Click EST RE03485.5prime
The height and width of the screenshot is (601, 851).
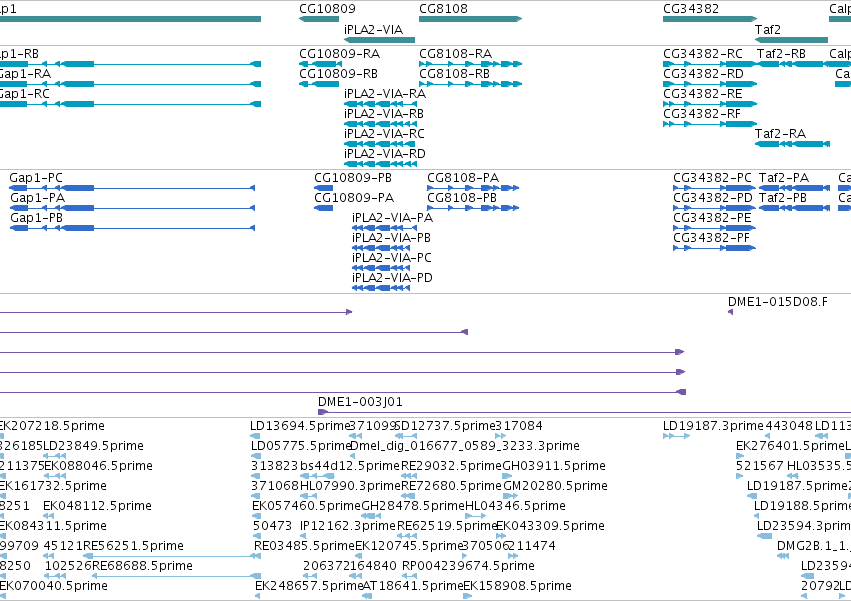[304, 547]
